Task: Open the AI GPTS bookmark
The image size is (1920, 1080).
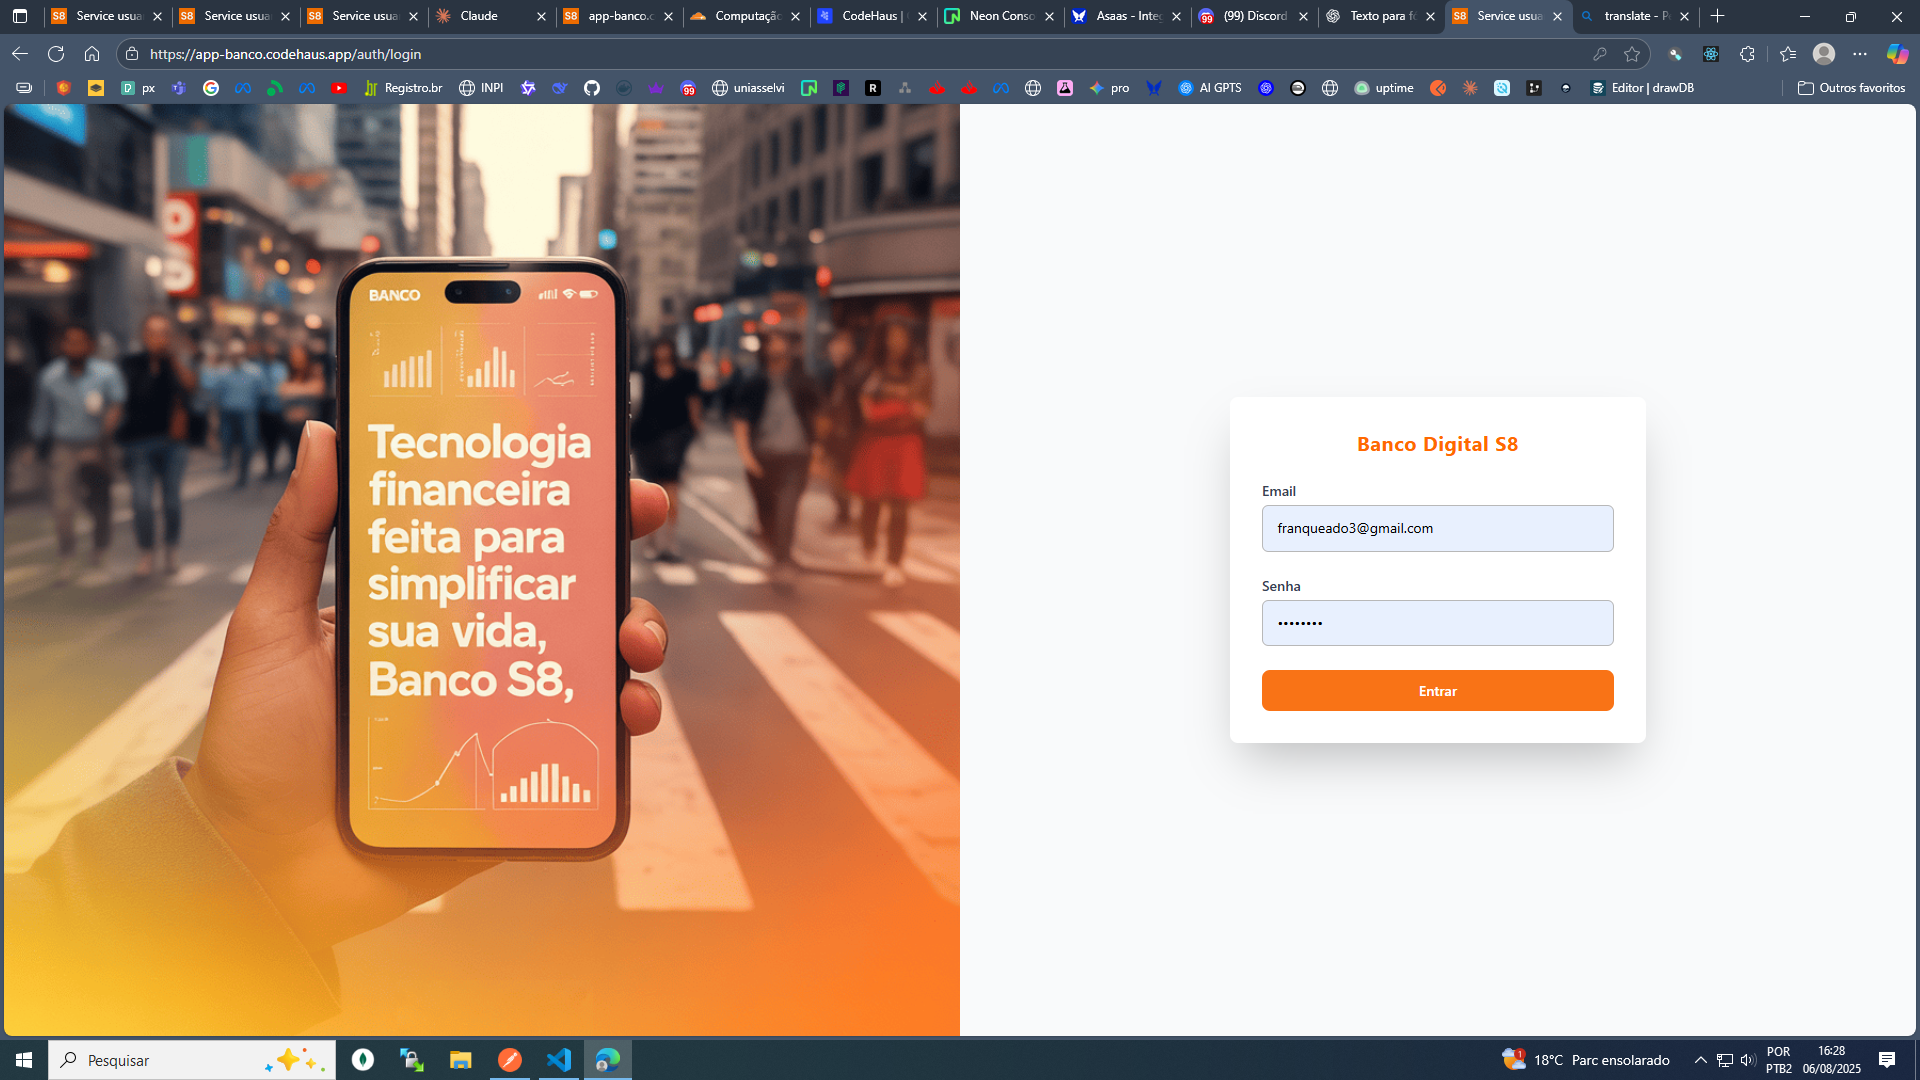Action: point(1210,88)
